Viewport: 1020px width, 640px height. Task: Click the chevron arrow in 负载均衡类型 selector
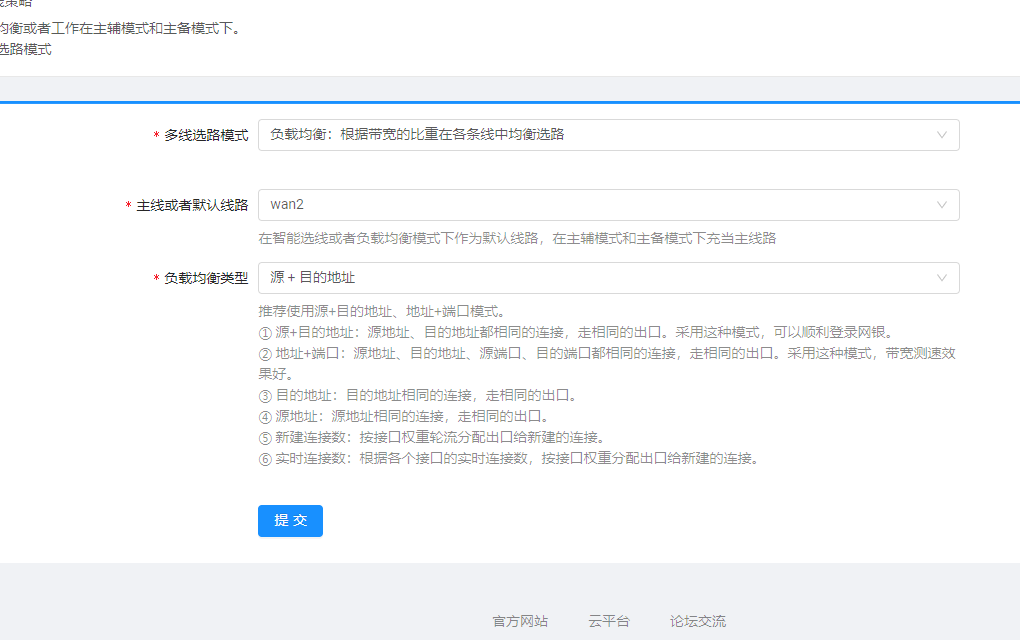coord(941,278)
